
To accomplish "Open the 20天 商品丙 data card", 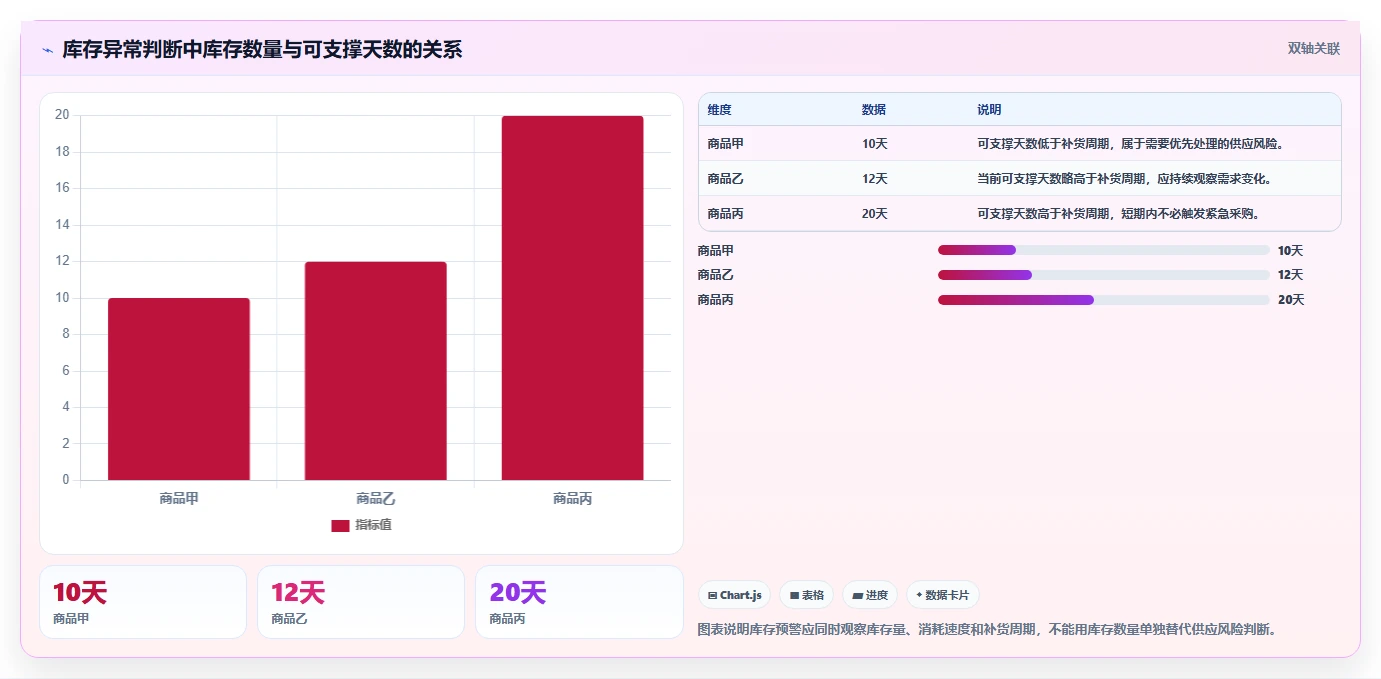I will 579,602.
